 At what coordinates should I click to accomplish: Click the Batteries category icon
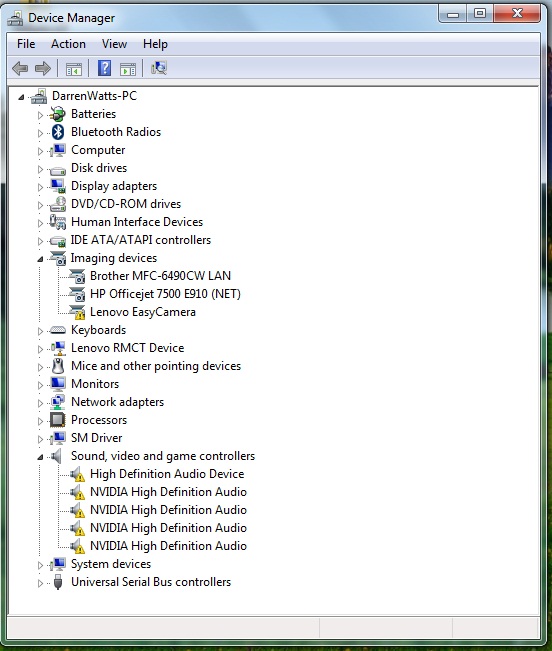(x=58, y=114)
